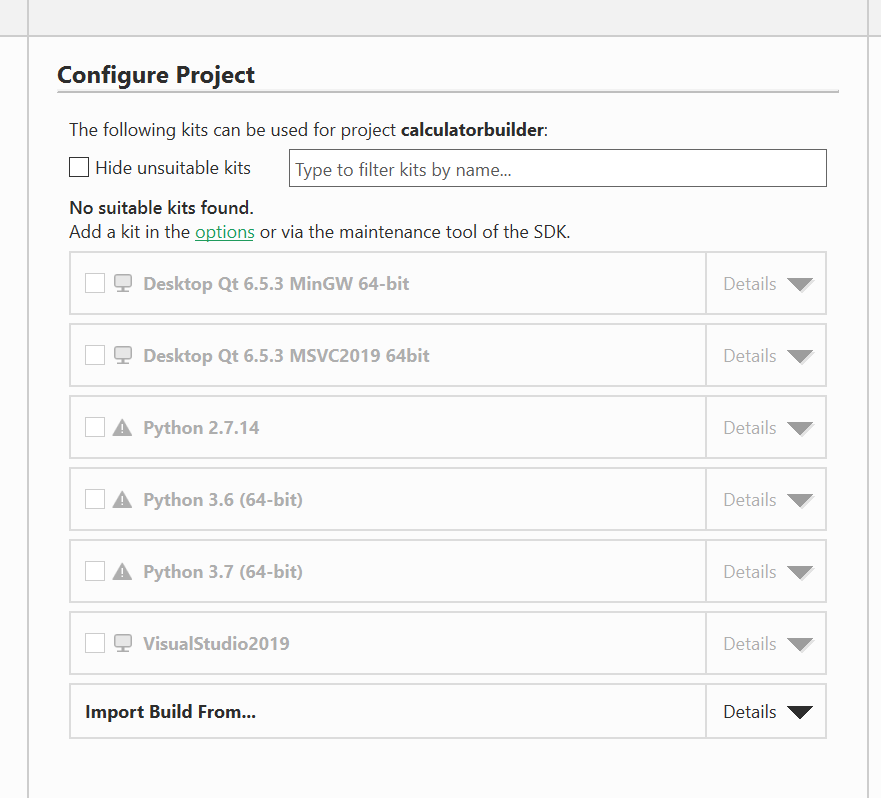Click warning icon next to Python 3.7 (64-bit)
This screenshot has height=798, width=881.
point(123,571)
